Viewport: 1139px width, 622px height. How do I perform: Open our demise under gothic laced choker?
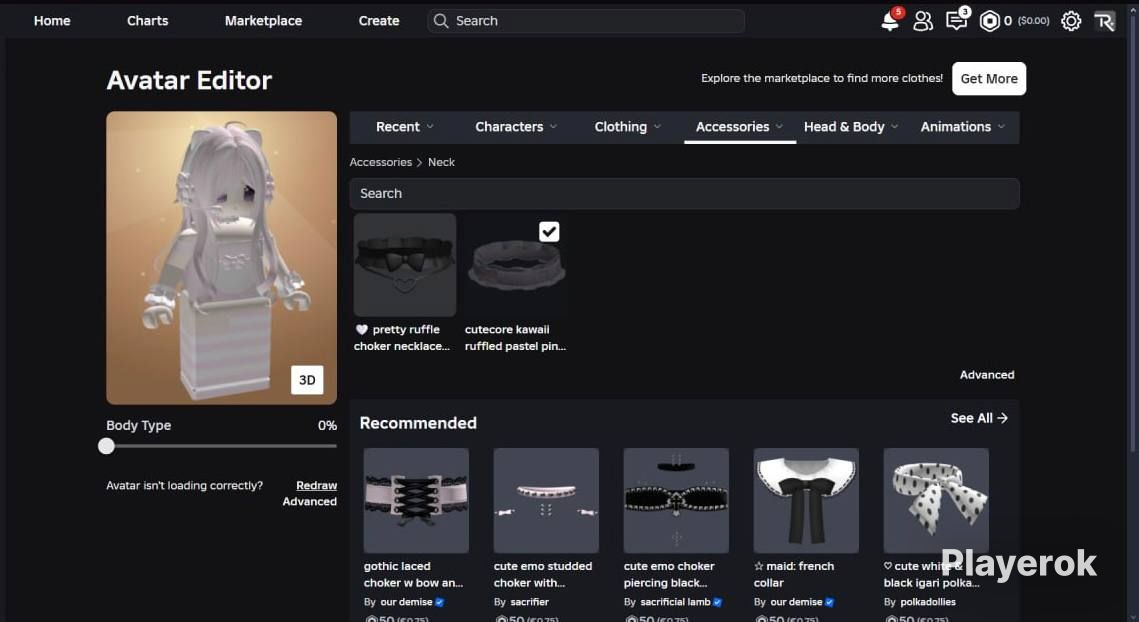(406, 602)
